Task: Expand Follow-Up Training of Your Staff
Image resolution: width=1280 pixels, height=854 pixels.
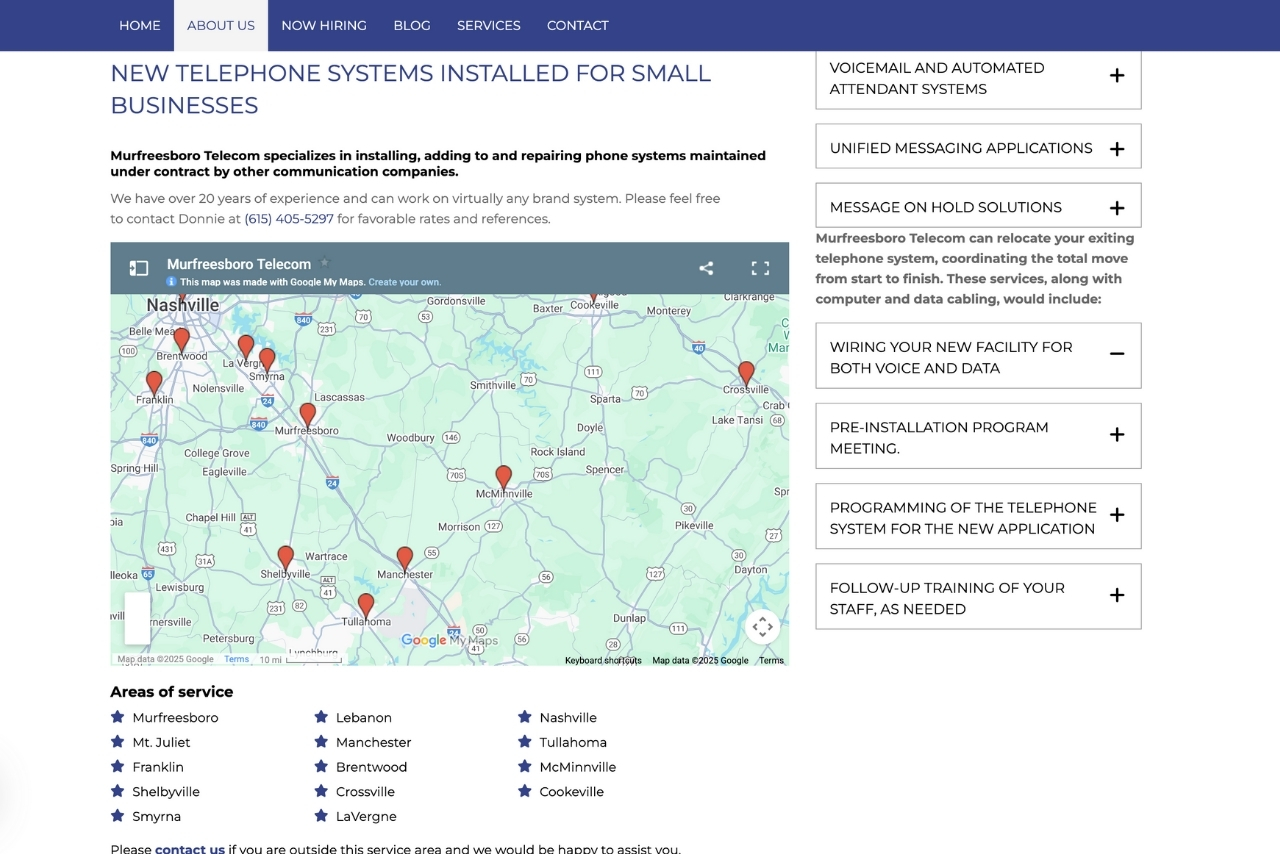Action: tap(1117, 595)
